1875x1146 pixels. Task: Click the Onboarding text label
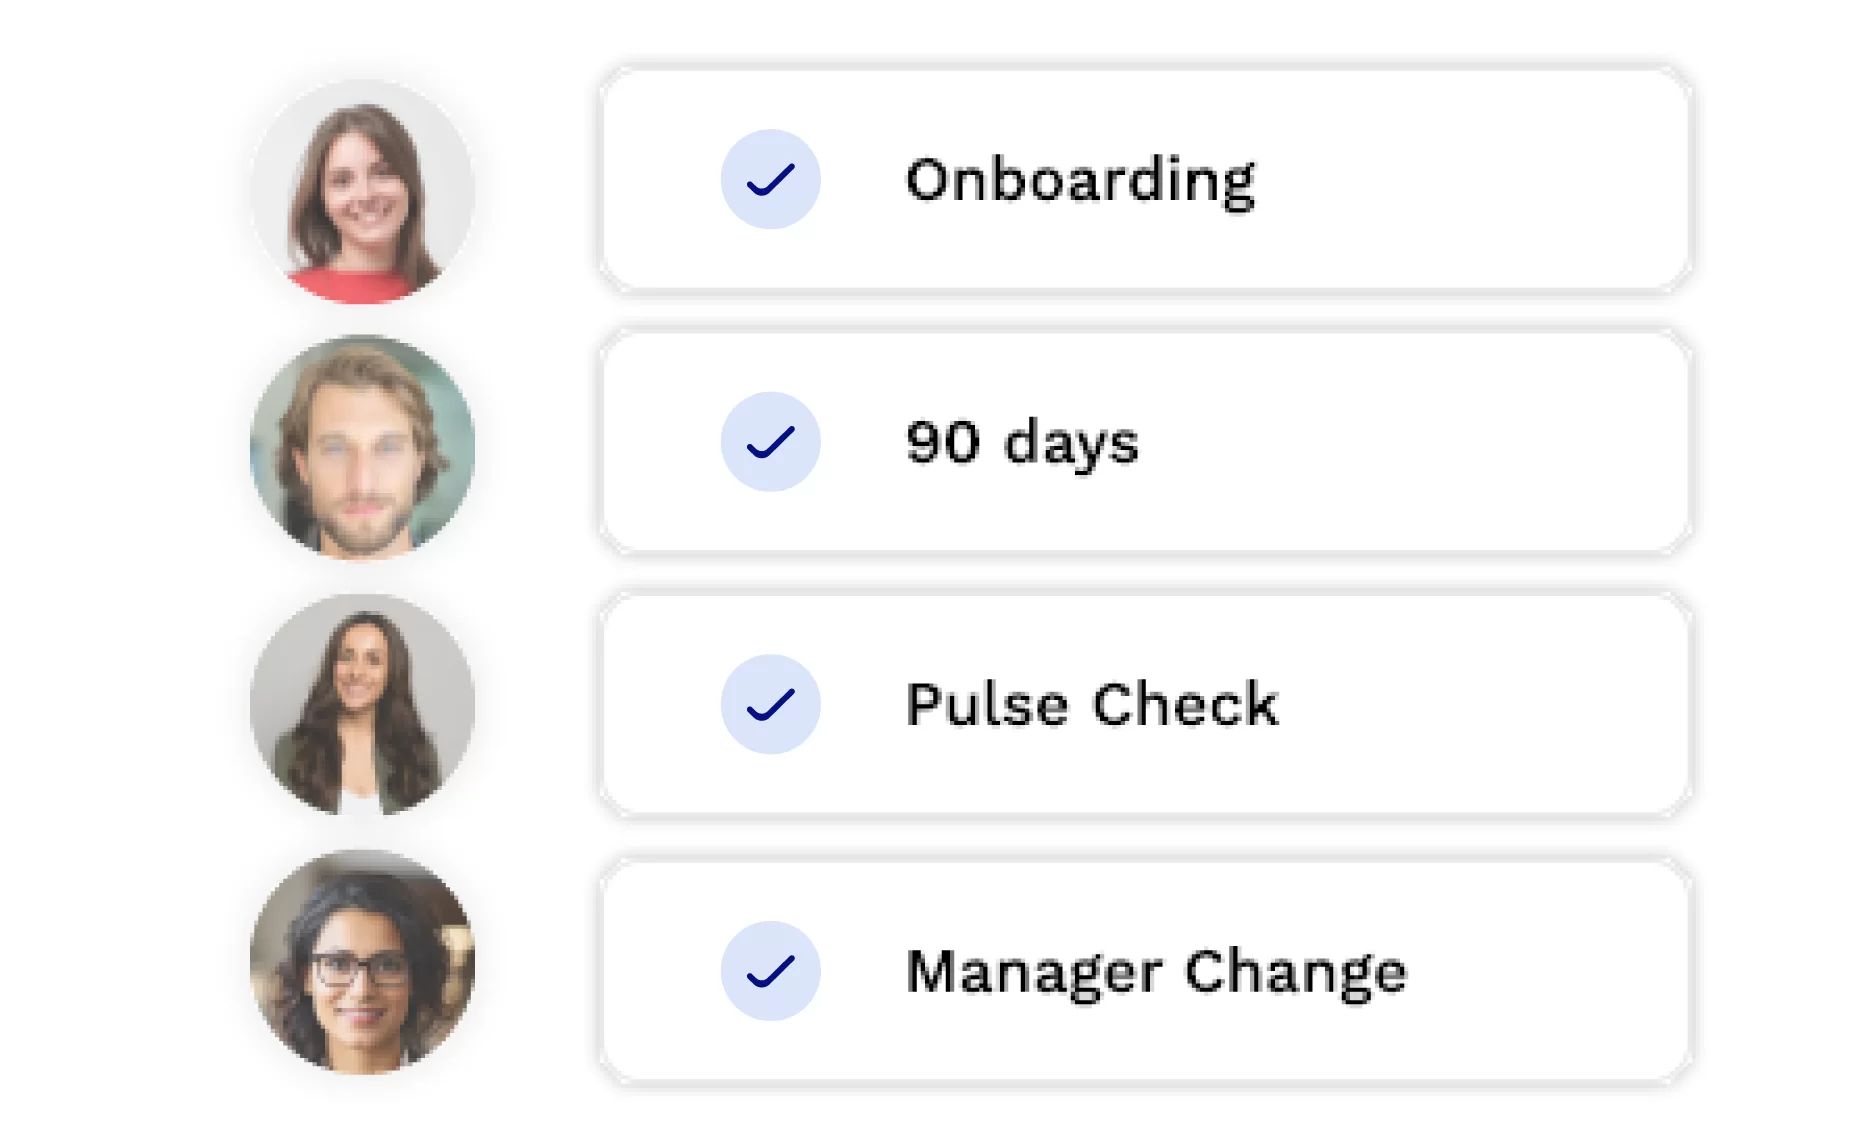pos(1080,181)
